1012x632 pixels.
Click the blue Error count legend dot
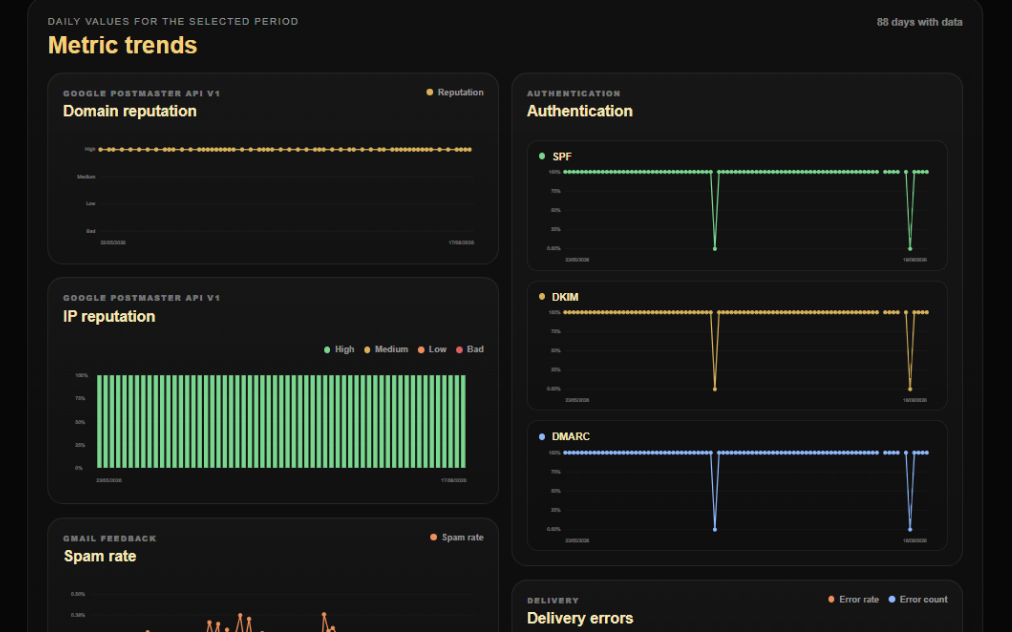click(x=892, y=599)
